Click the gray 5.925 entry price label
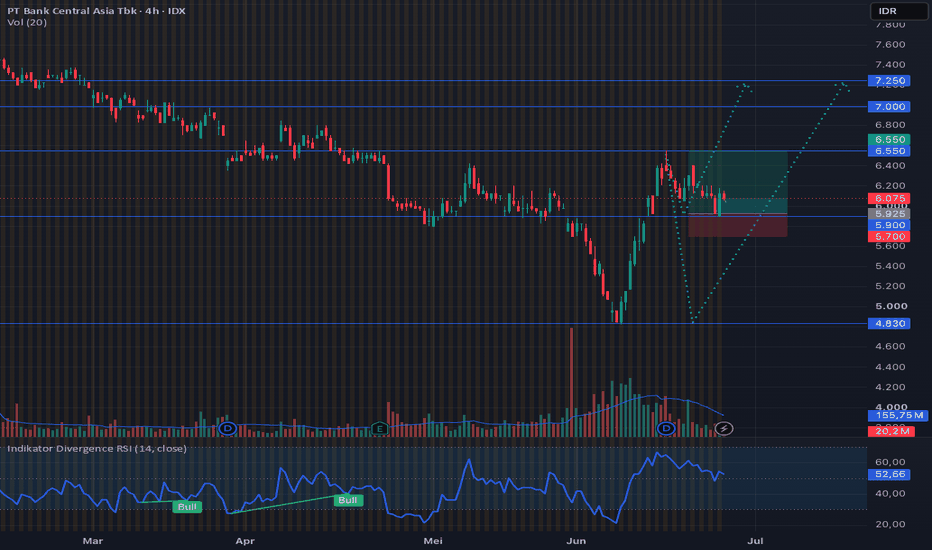This screenshot has height=550, width=932. (889, 214)
